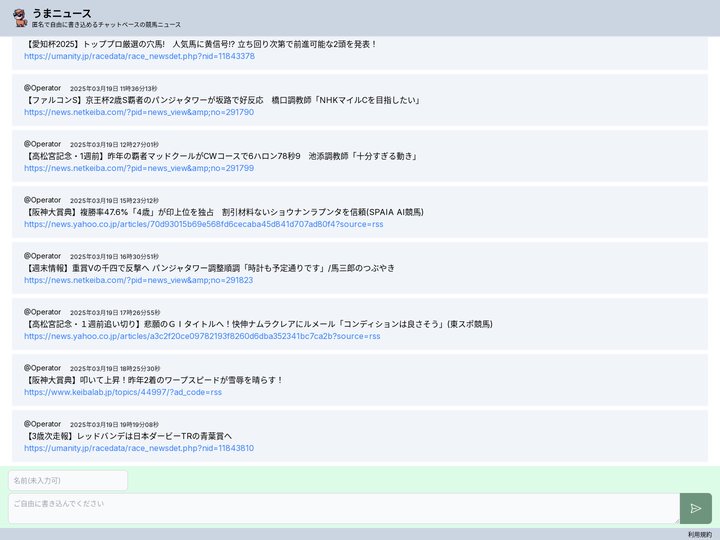Click timestamp 2025年03月19日 17時26分55秒

[115, 313]
